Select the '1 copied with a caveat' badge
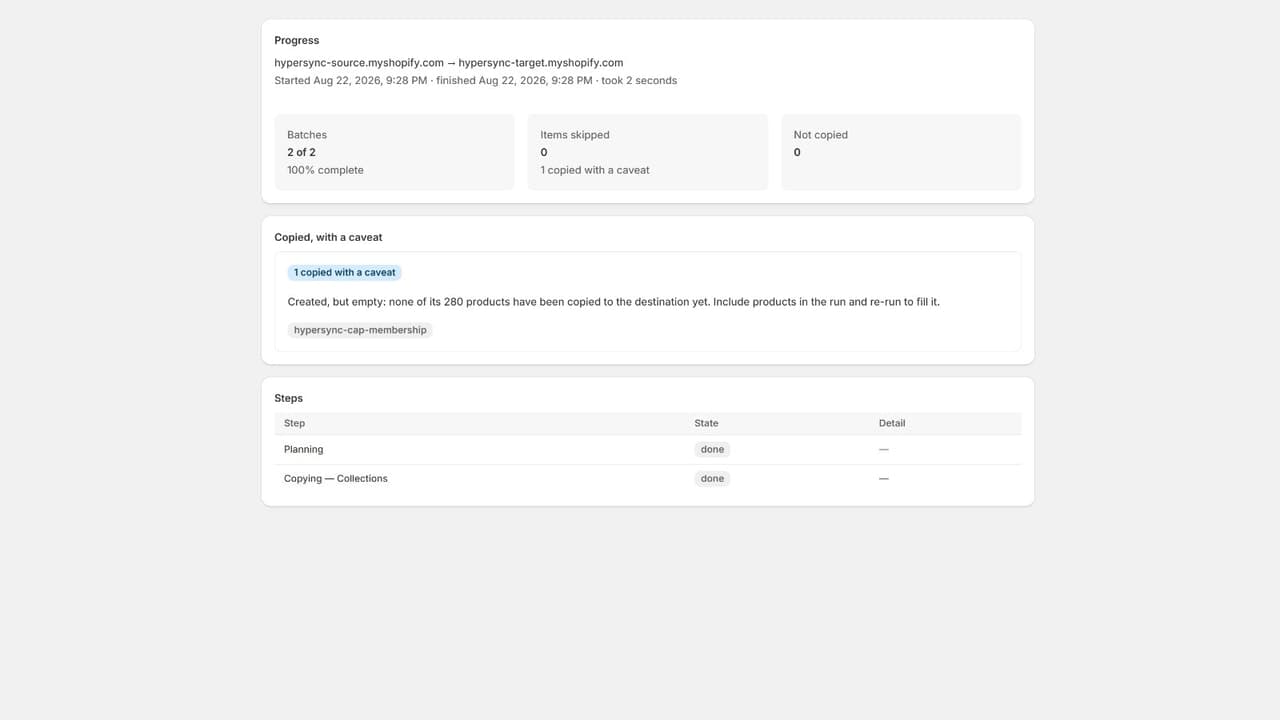Screen dimensions: 1280x720 pos(345,272)
